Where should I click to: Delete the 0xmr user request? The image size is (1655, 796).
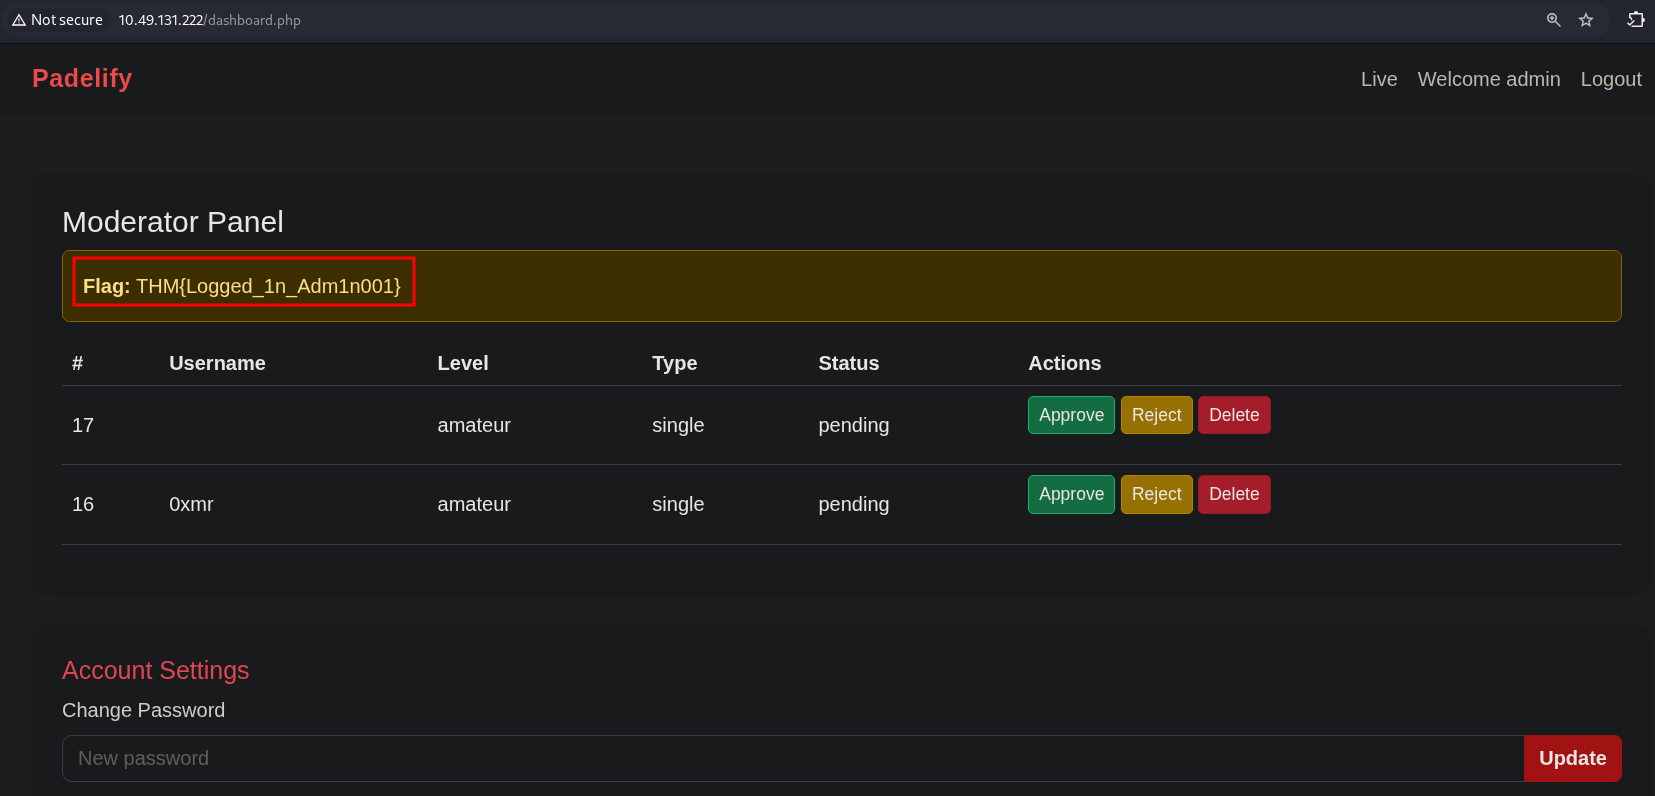point(1233,494)
